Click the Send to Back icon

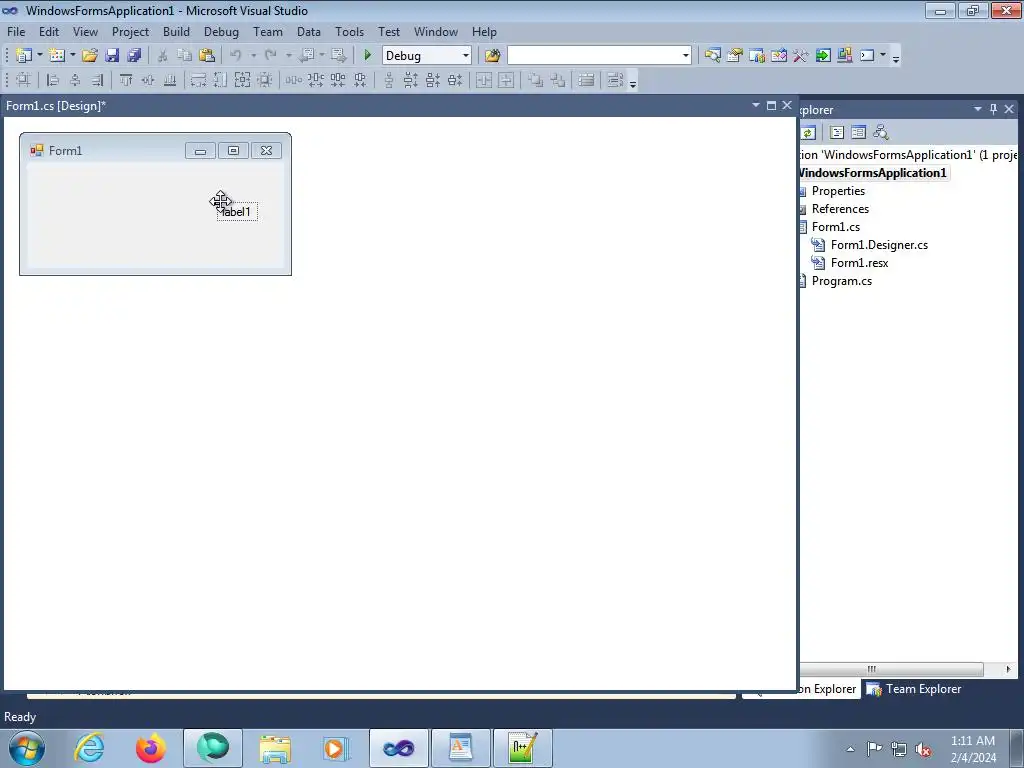(x=558, y=80)
